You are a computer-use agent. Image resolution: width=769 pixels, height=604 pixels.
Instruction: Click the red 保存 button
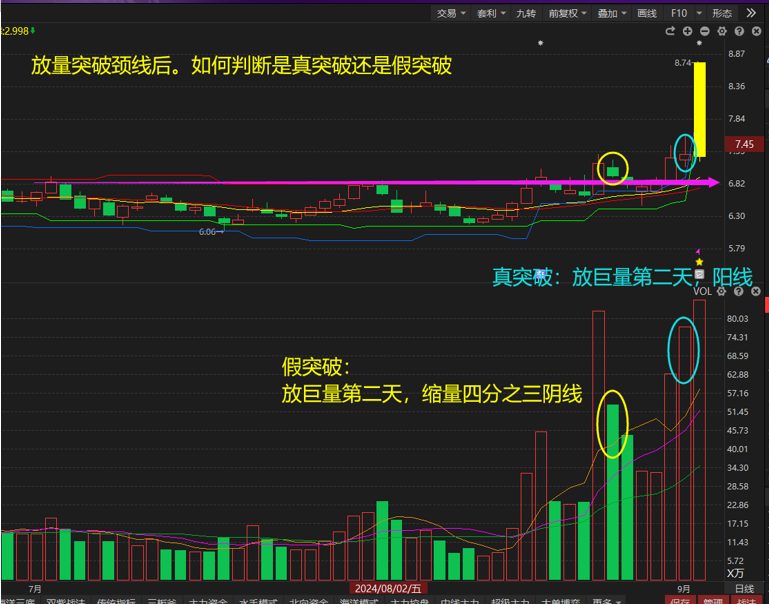click(x=681, y=601)
